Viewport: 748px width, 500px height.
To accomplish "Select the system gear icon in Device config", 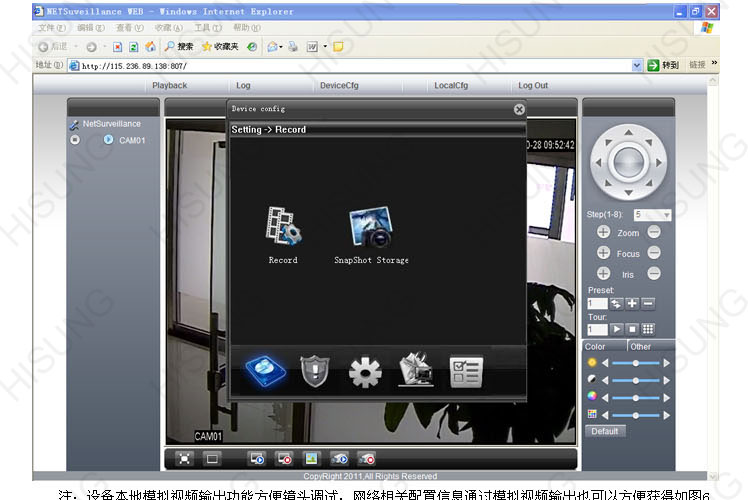I will pyautogui.click(x=364, y=372).
